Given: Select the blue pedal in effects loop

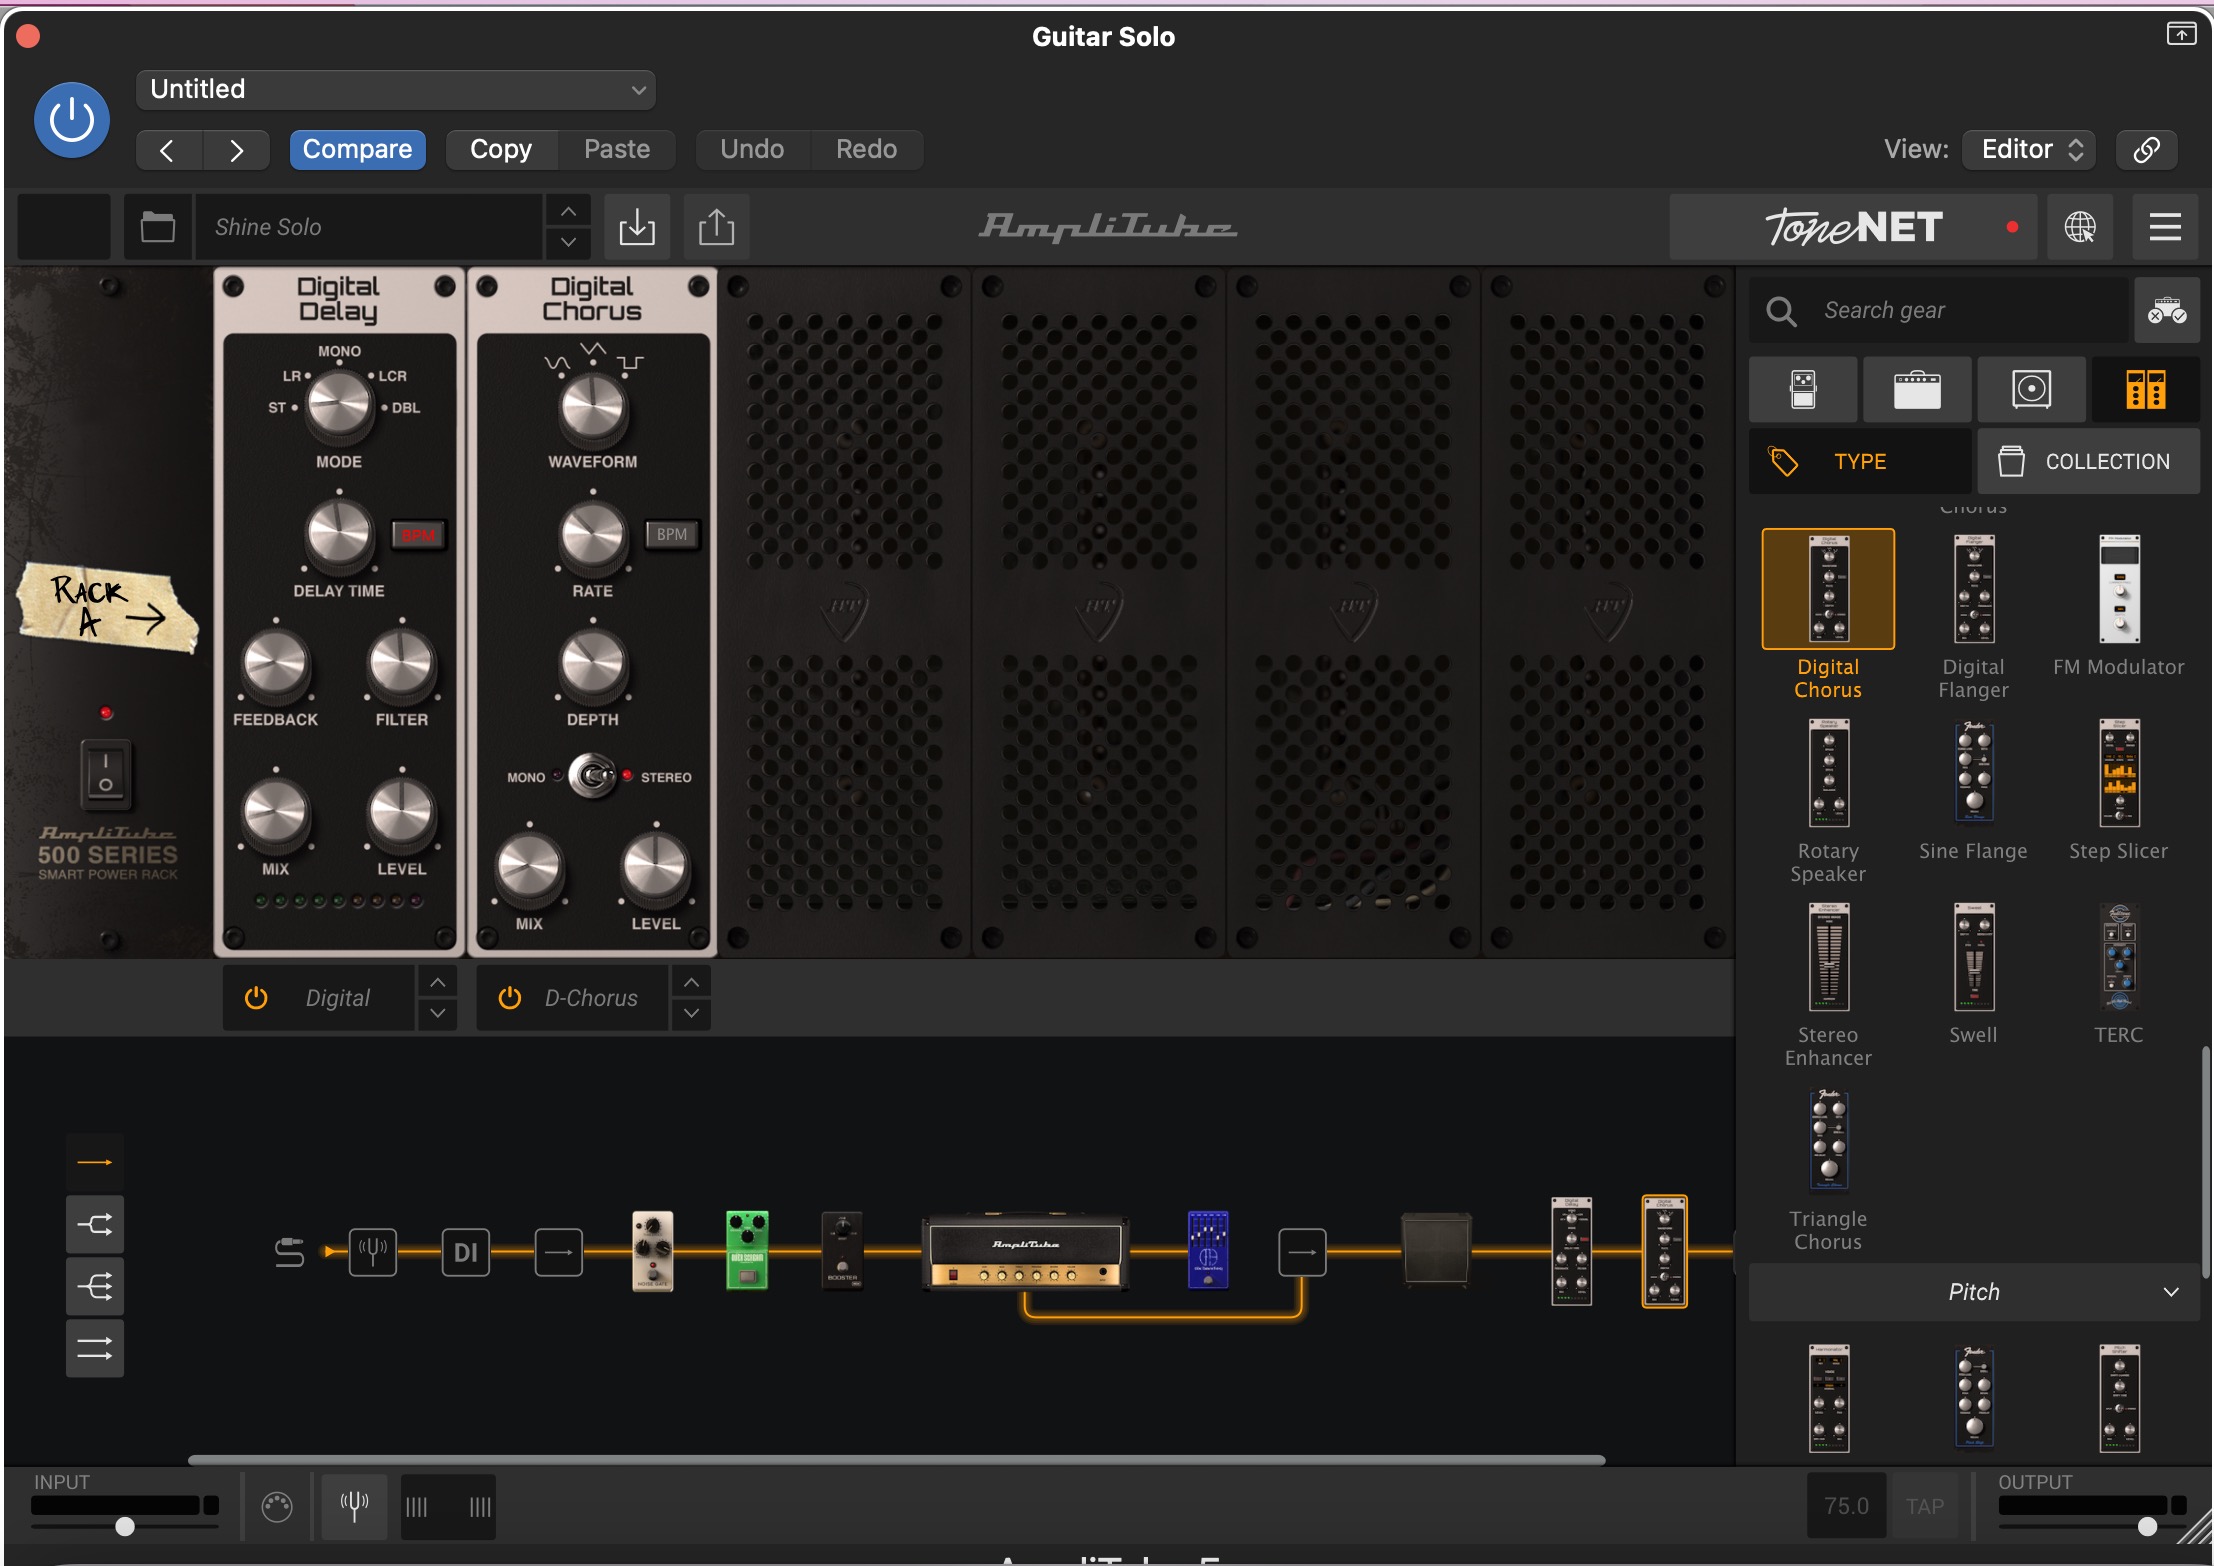Looking at the screenshot, I should pos(1208,1250).
